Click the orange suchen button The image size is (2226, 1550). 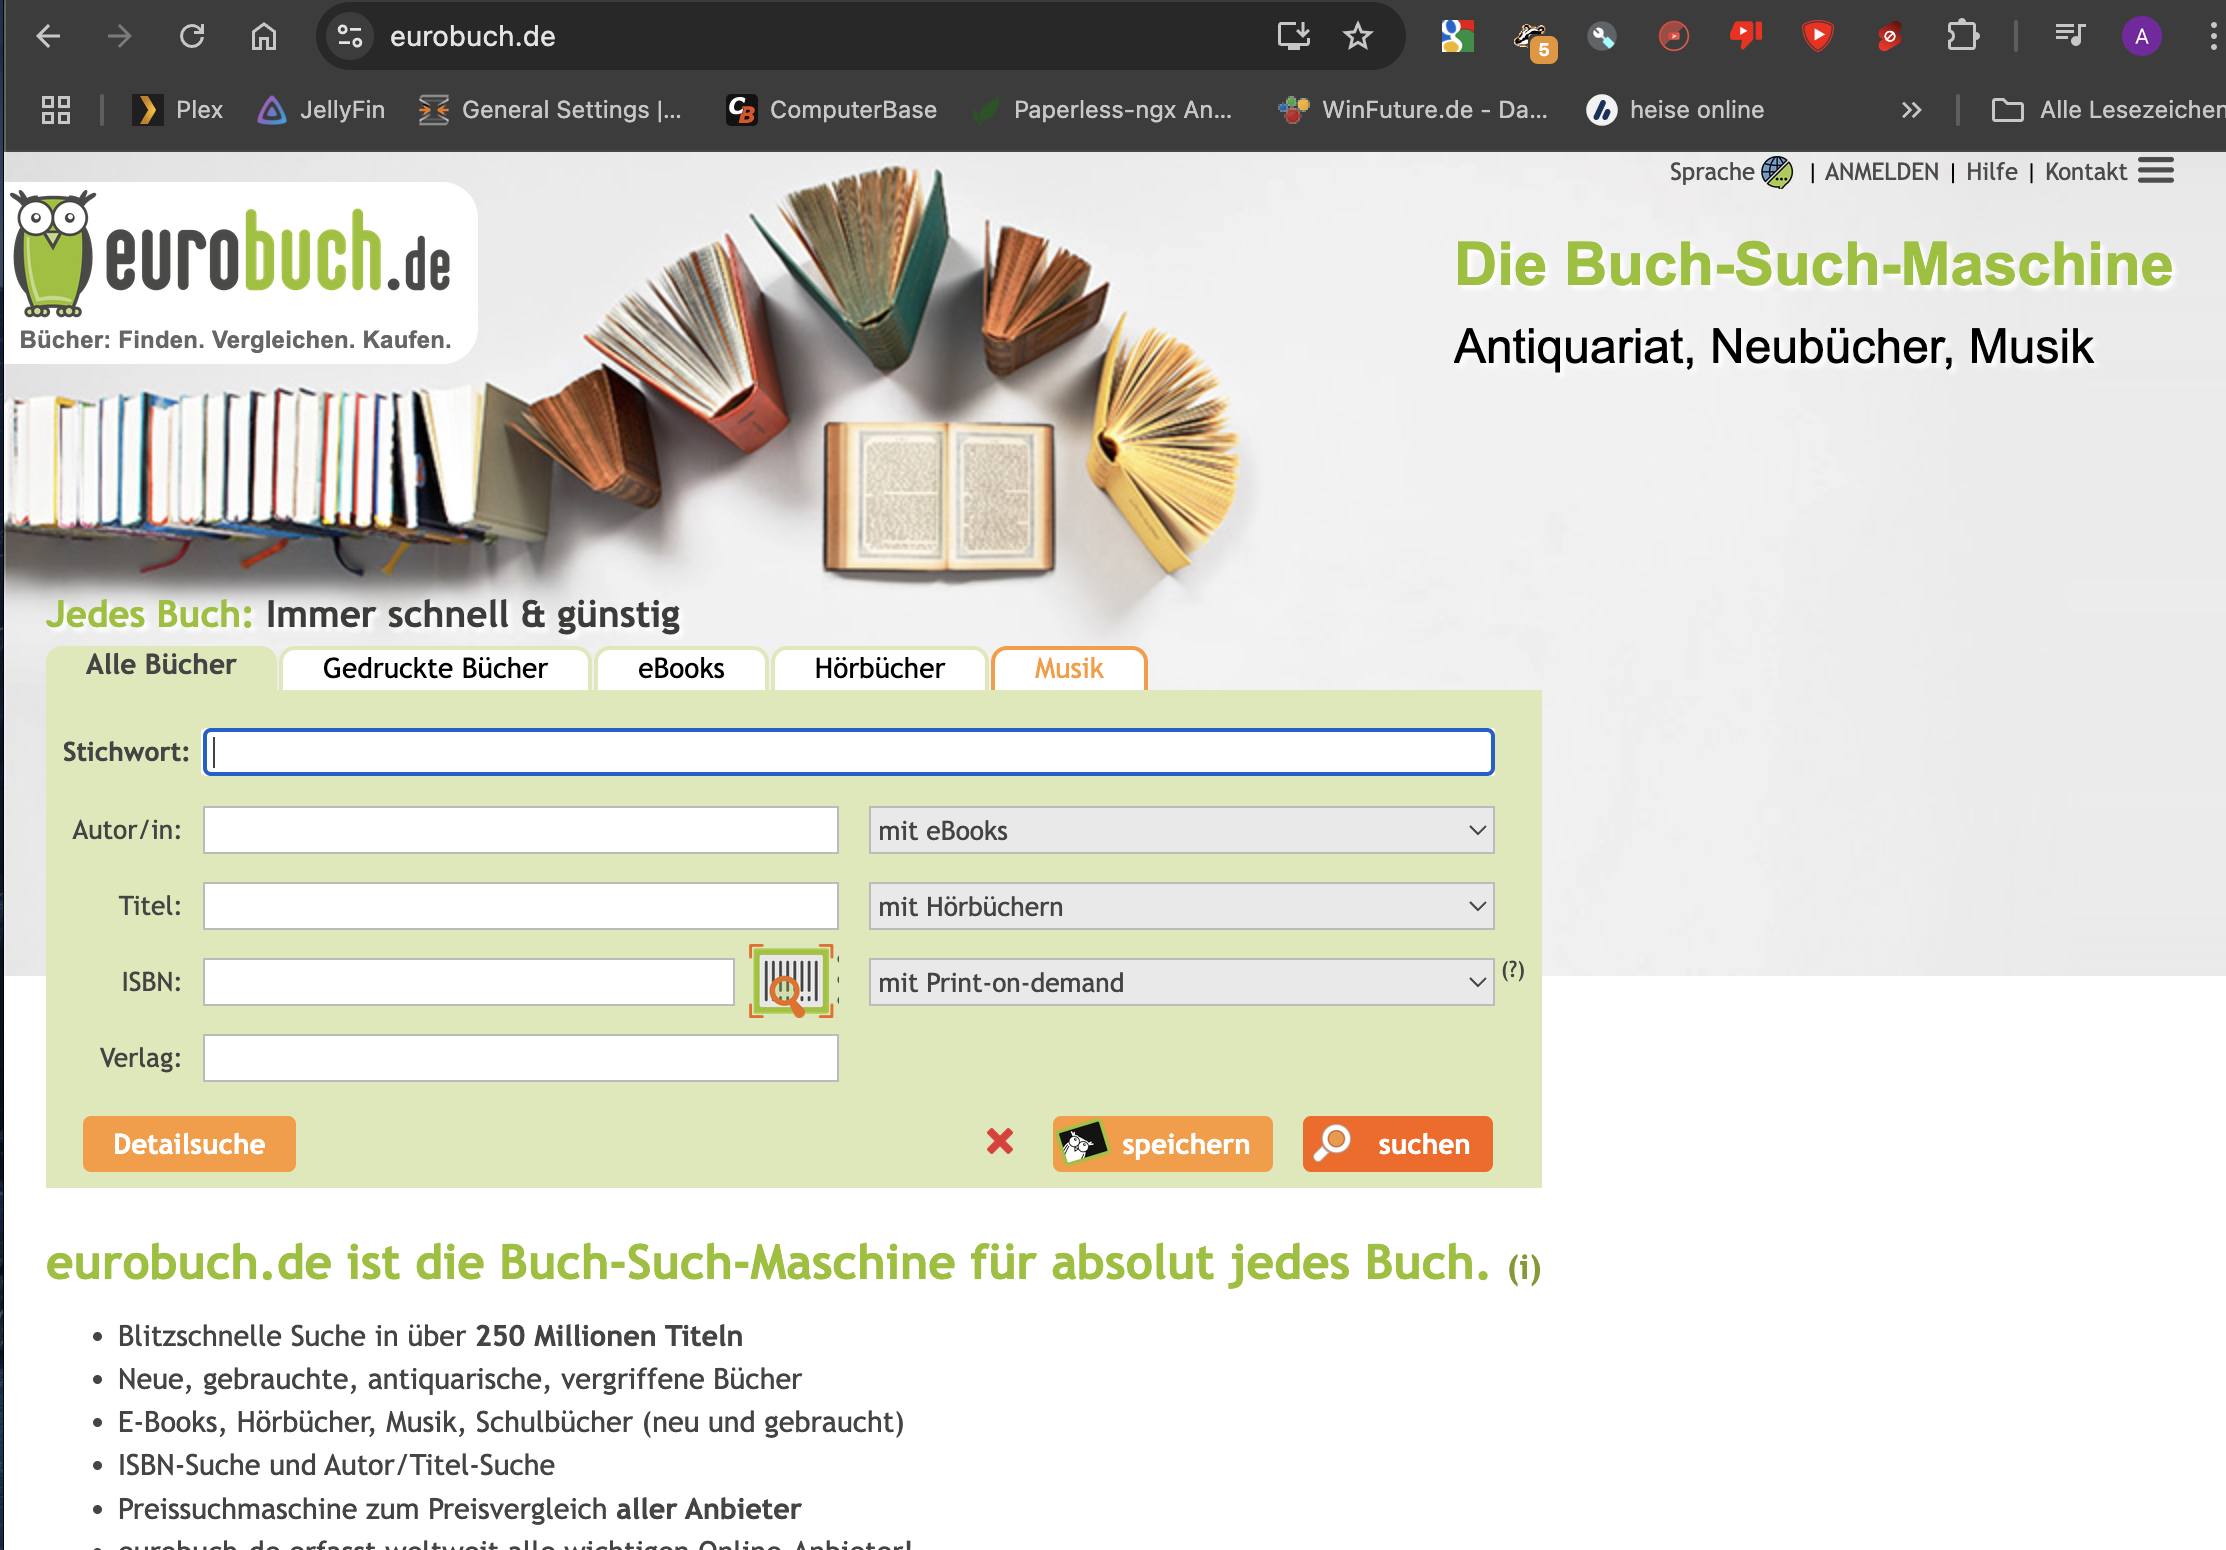[x=1397, y=1143]
